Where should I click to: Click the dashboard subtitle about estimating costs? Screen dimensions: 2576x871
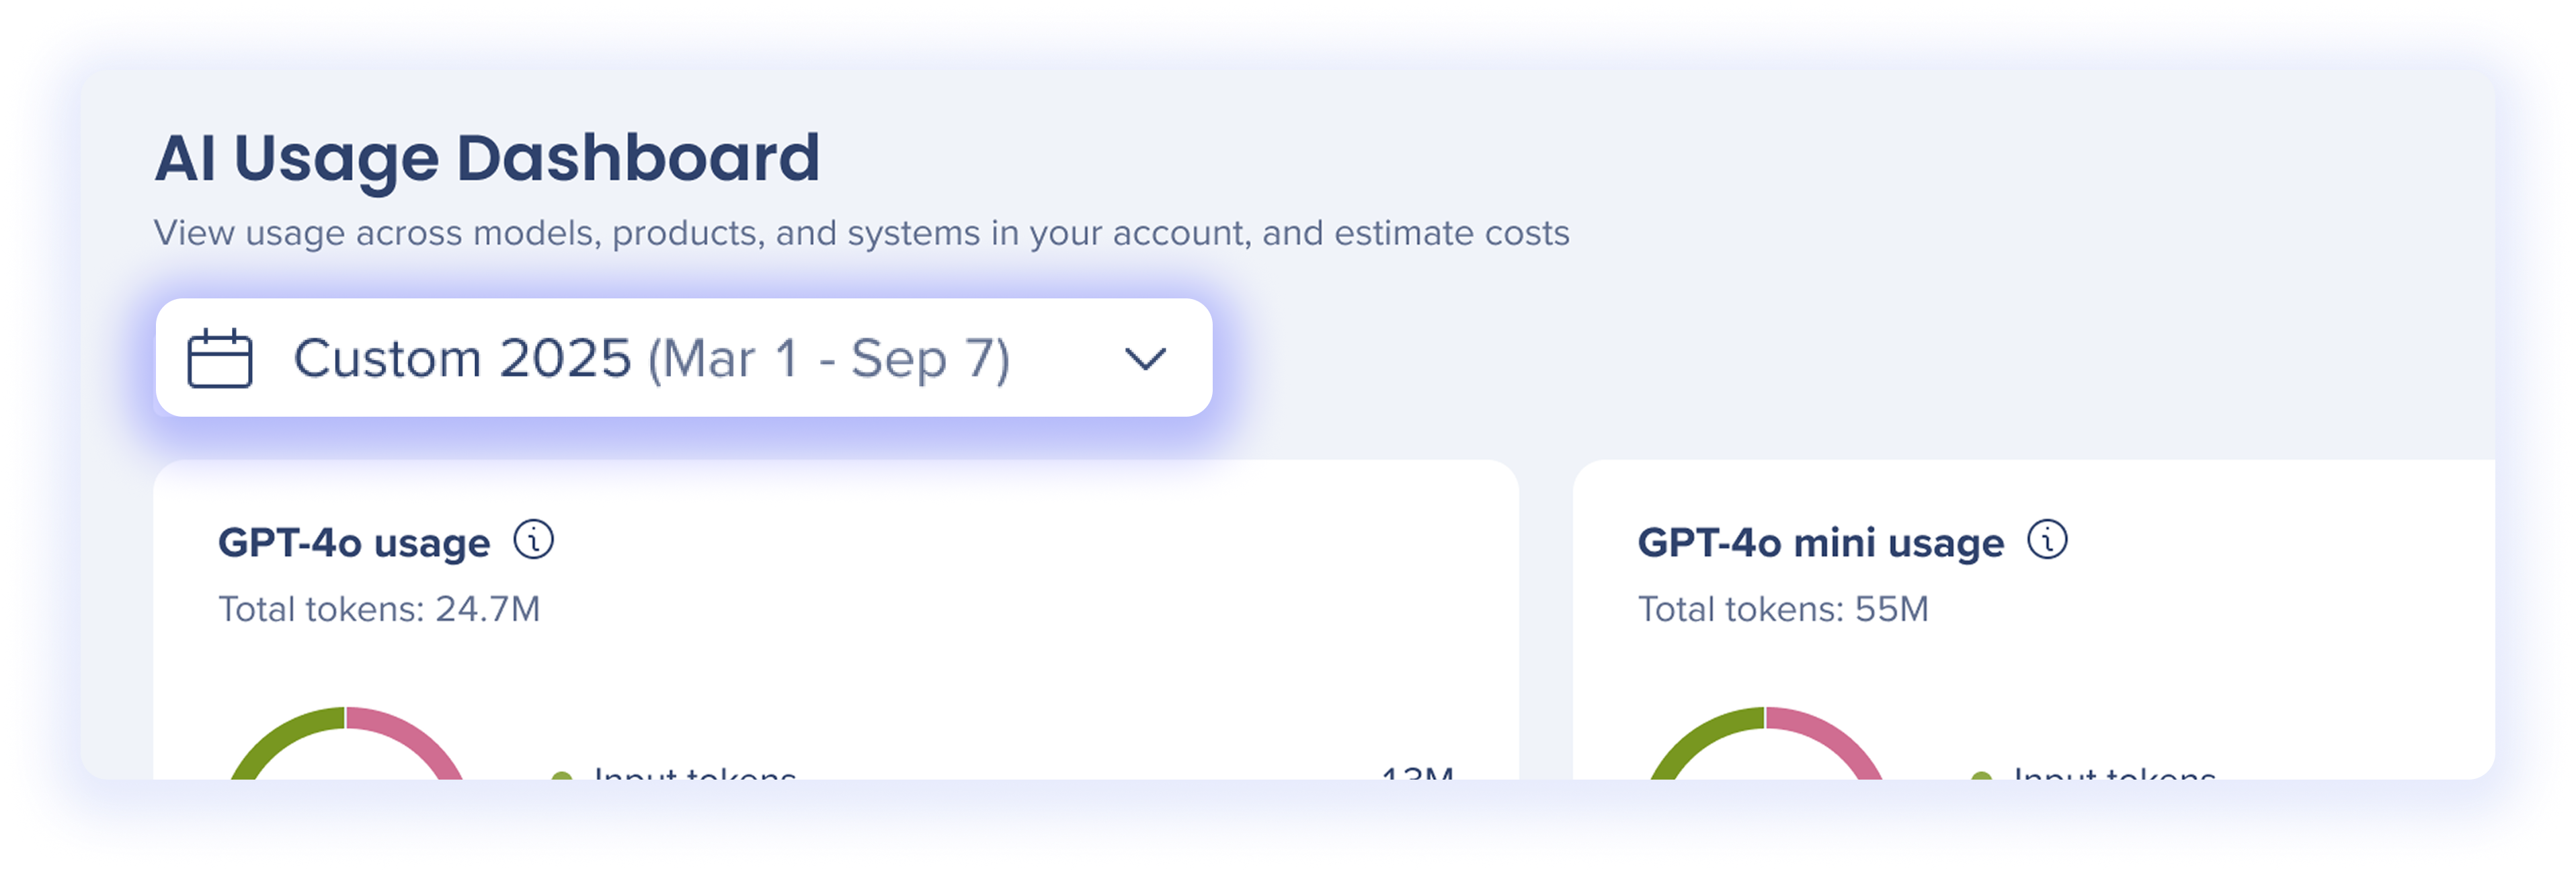(861, 233)
